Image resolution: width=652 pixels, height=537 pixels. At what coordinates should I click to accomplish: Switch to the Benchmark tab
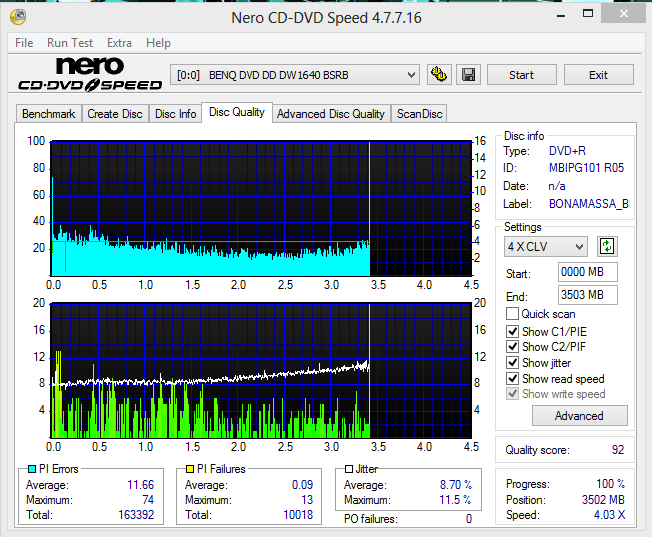[x=49, y=114]
